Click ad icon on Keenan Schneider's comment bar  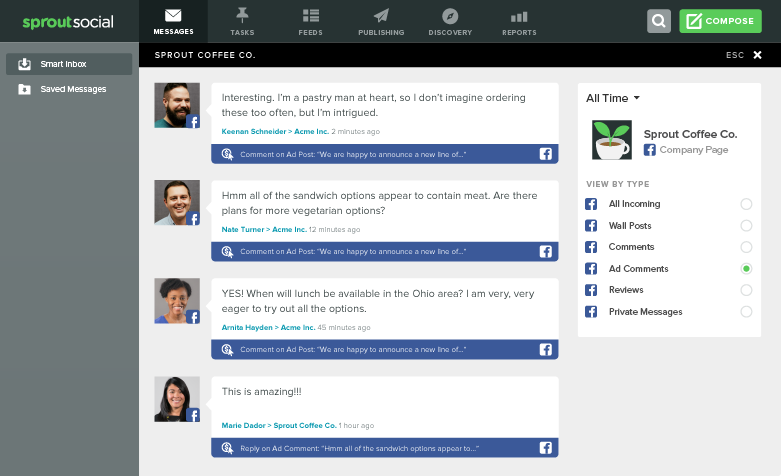pos(227,154)
